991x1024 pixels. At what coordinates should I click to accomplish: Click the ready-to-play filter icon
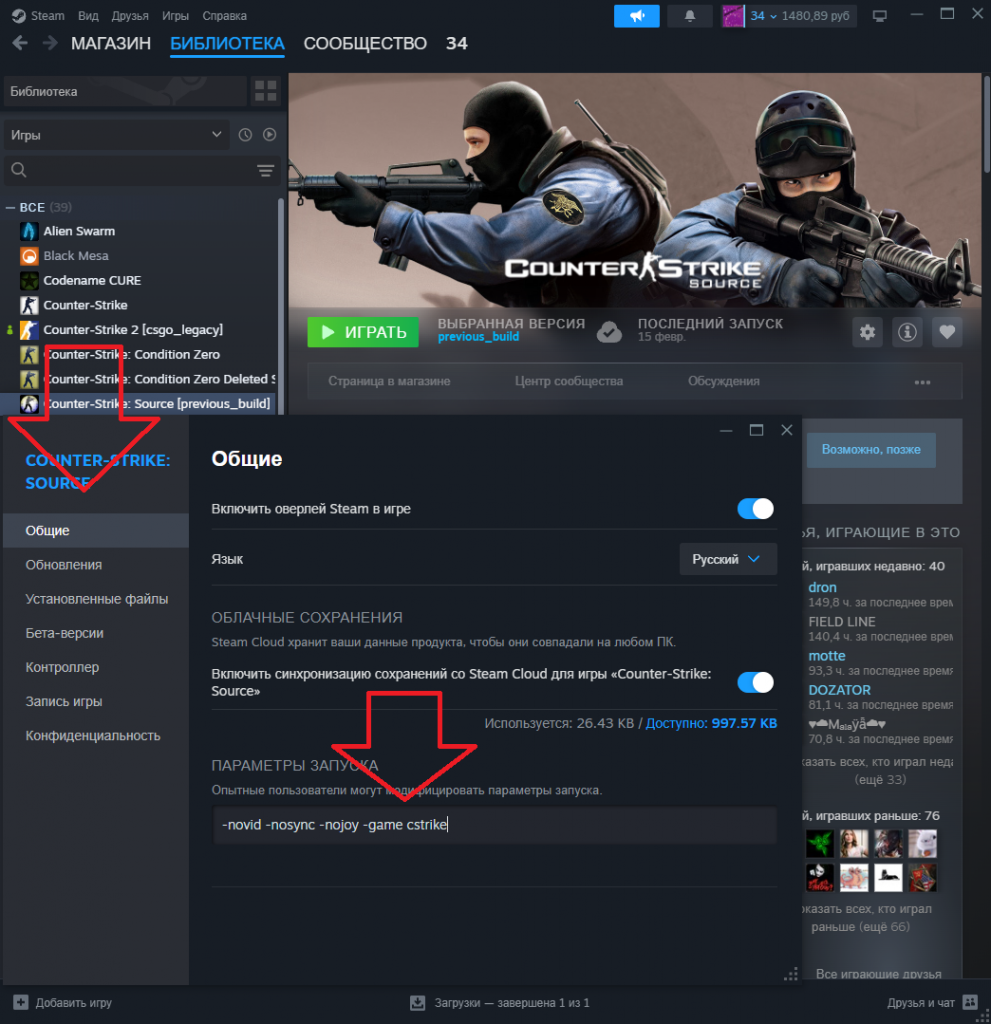click(x=269, y=135)
